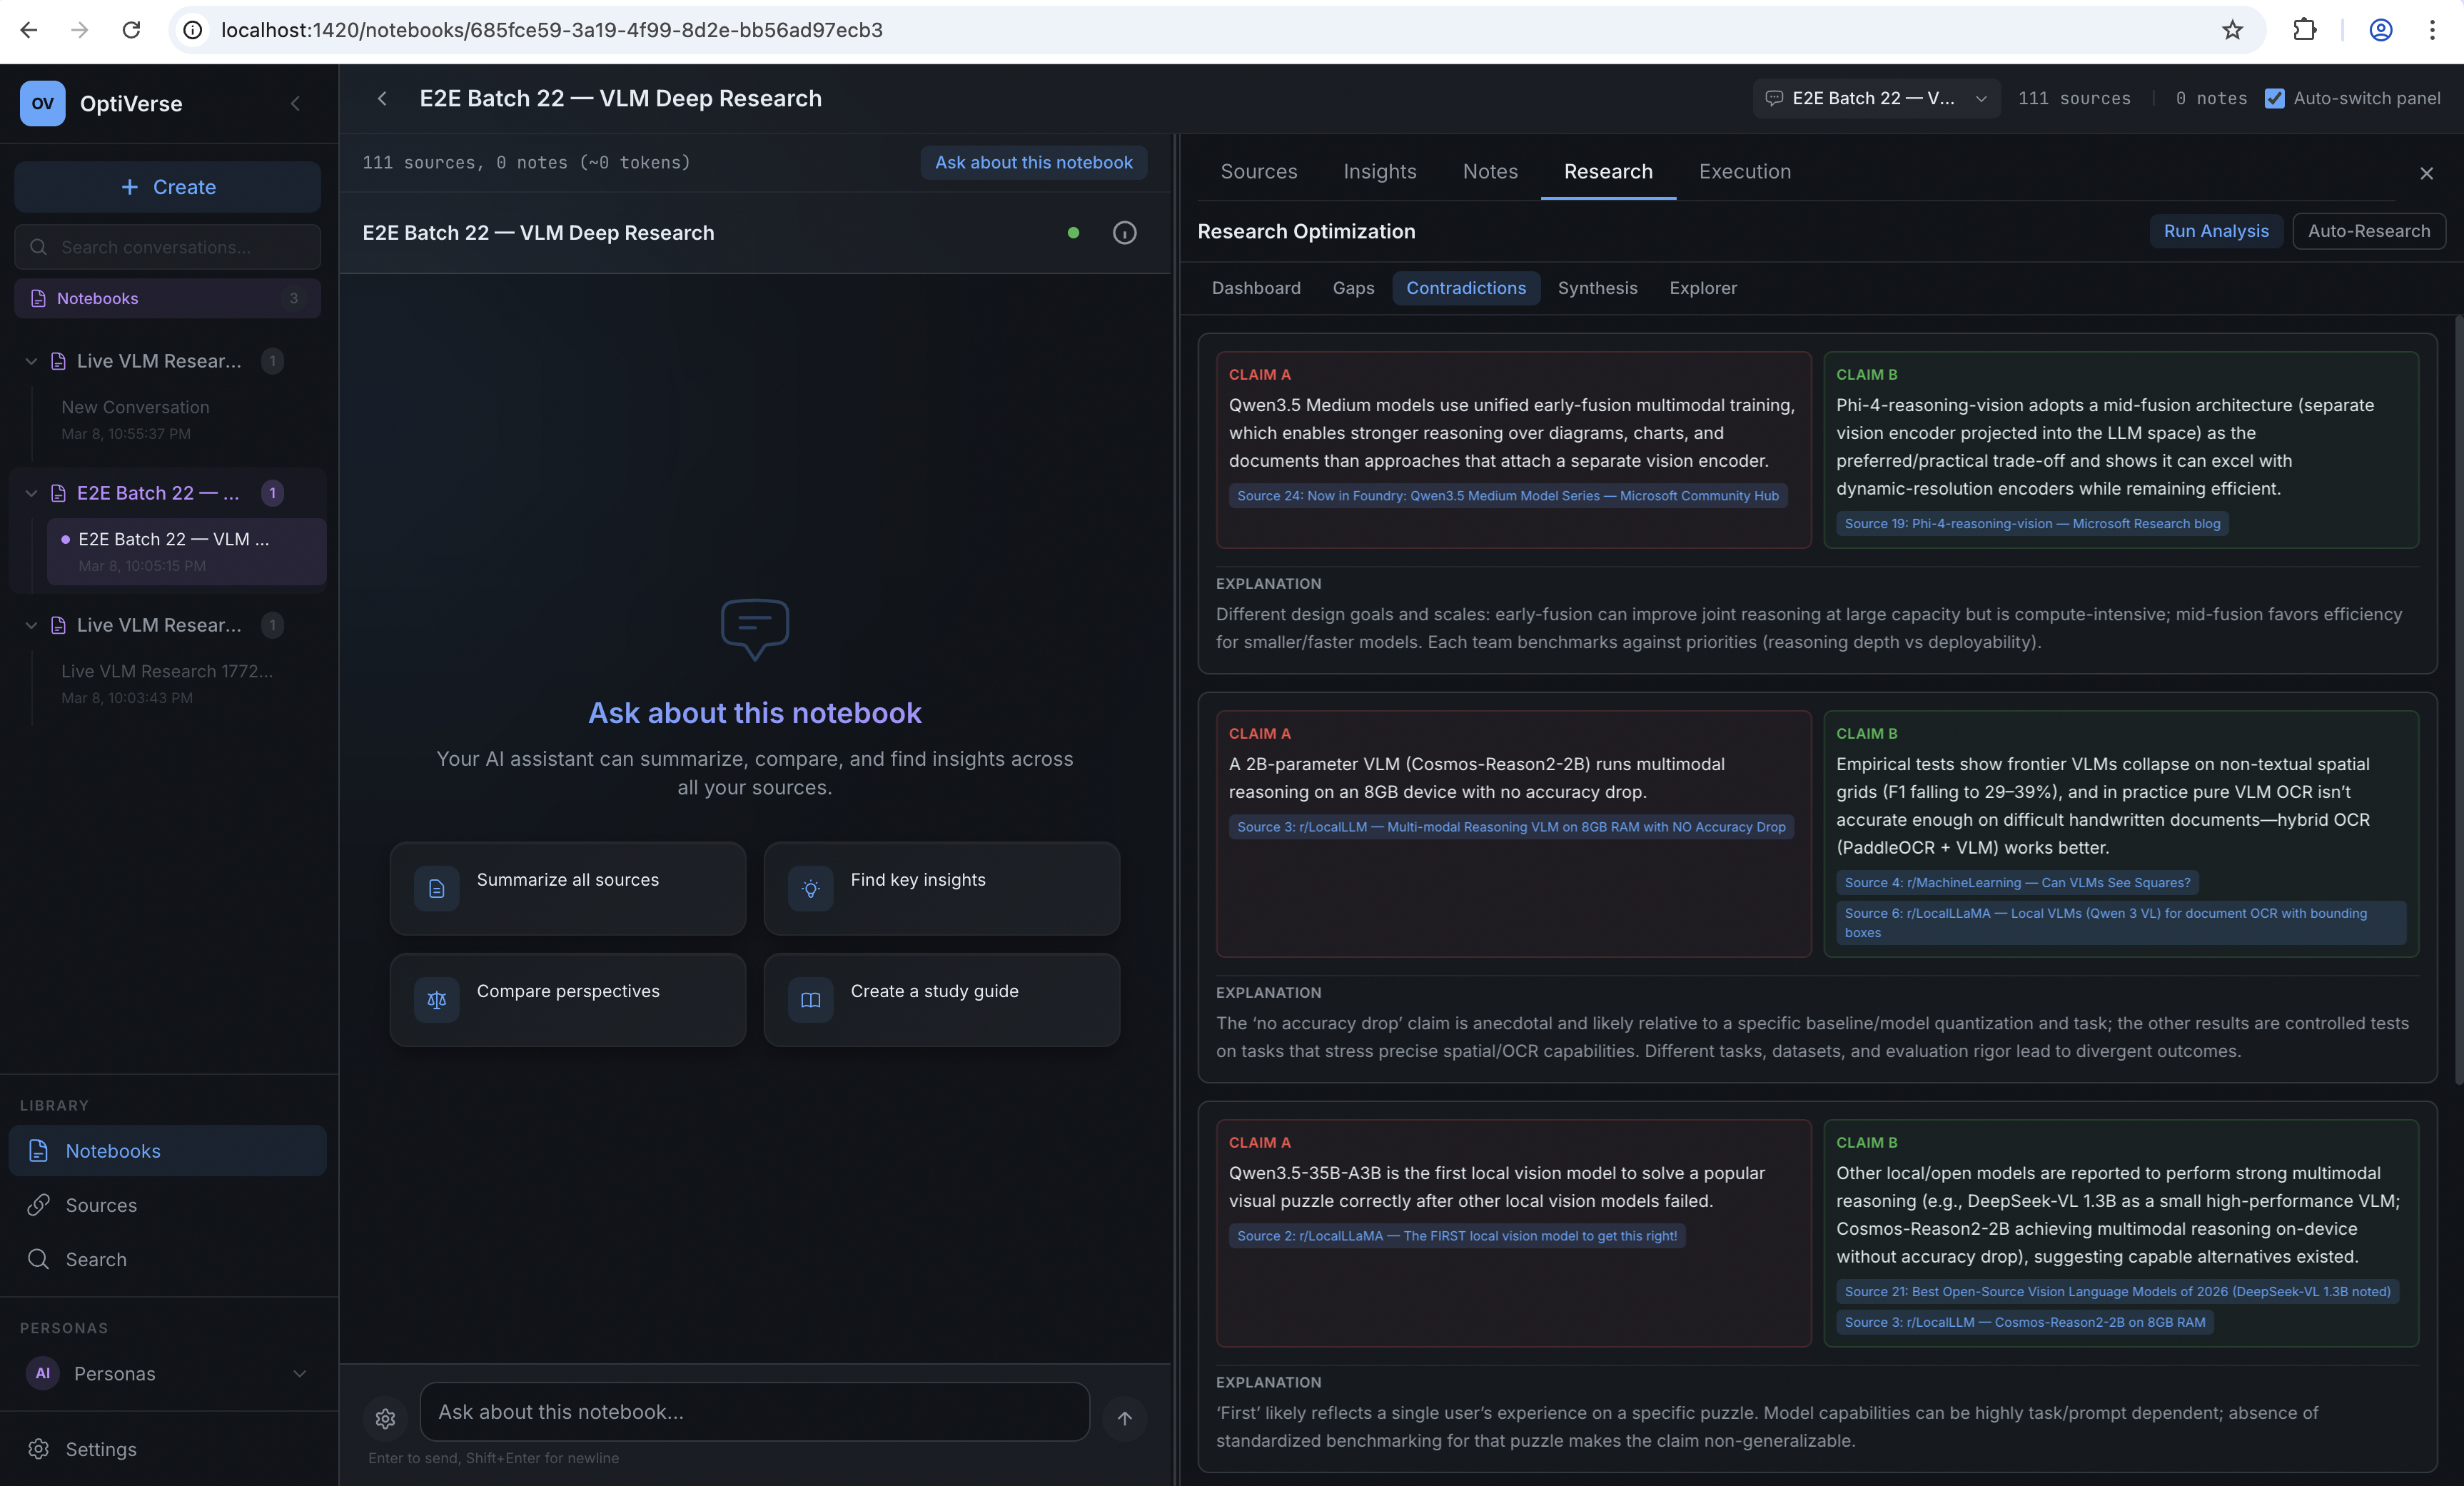Open browser profile icon
2464x1486 pixels.
pos(2380,30)
